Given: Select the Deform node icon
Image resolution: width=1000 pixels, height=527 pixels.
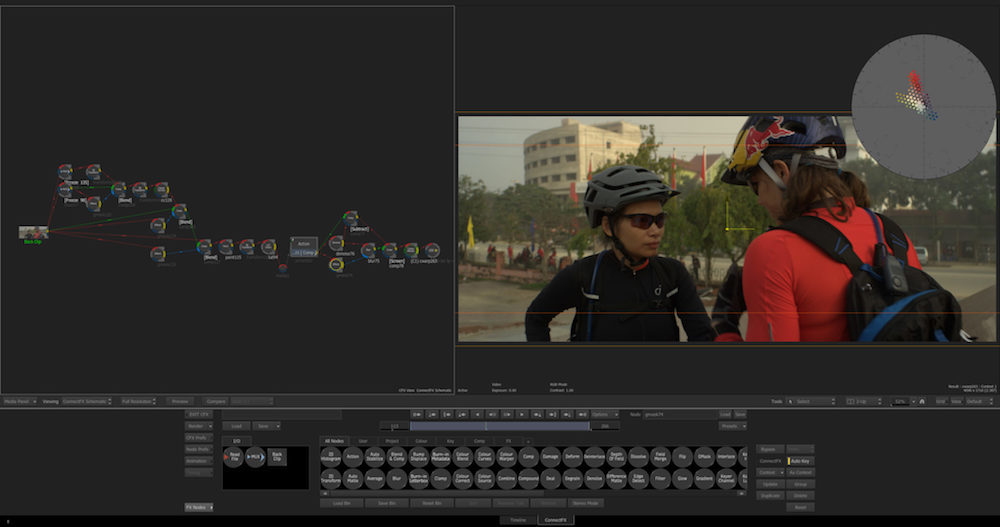Looking at the screenshot, I should pyautogui.click(x=573, y=456).
